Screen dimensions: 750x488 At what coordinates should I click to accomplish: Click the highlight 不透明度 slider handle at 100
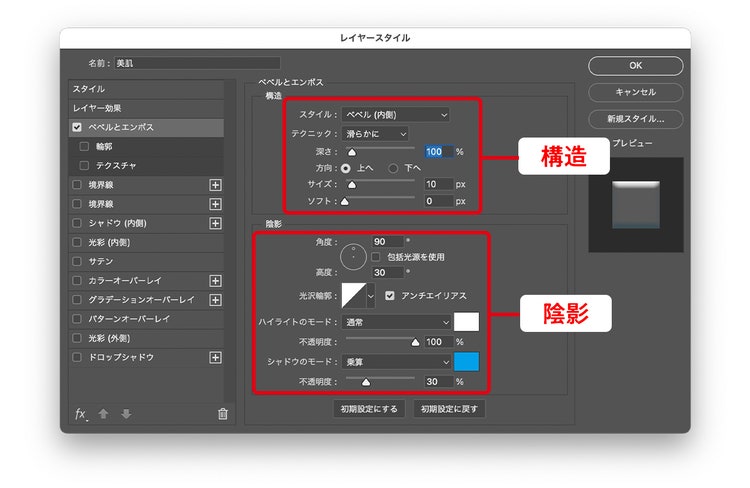coord(415,342)
